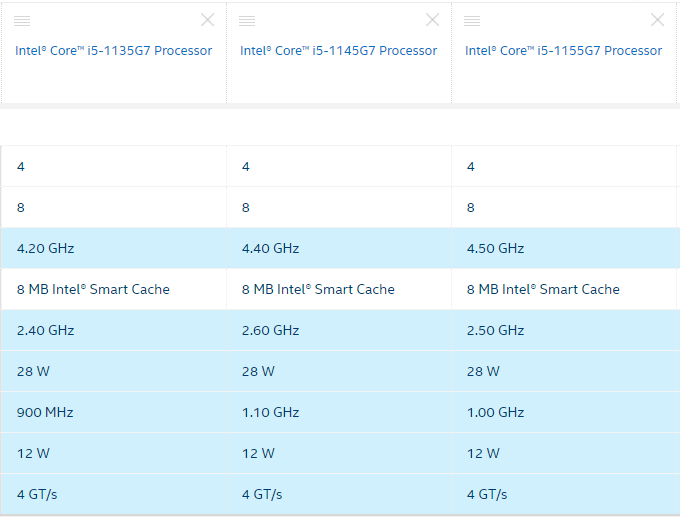Remove the i5-1155G7 column with its X icon
Viewport: 680px width, 517px height.
click(657, 20)
